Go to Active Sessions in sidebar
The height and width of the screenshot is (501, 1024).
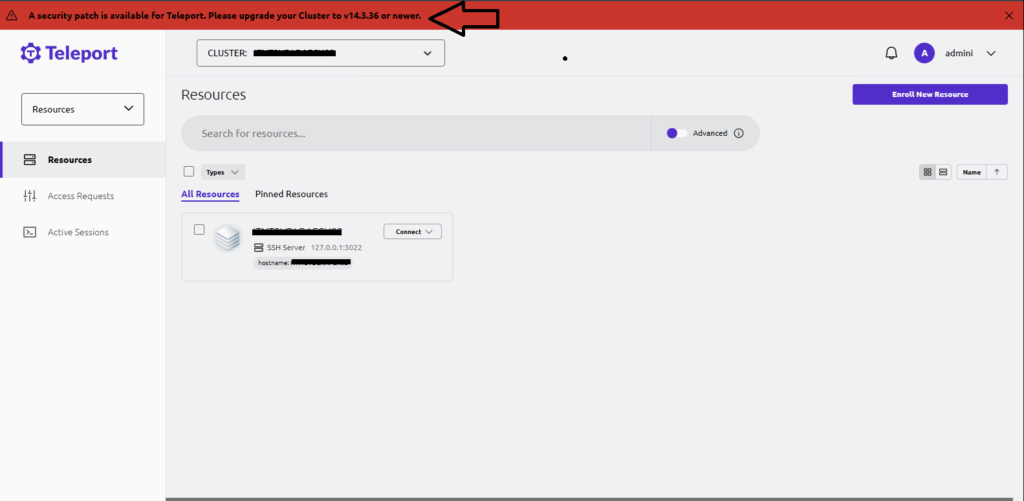[78, 232]
